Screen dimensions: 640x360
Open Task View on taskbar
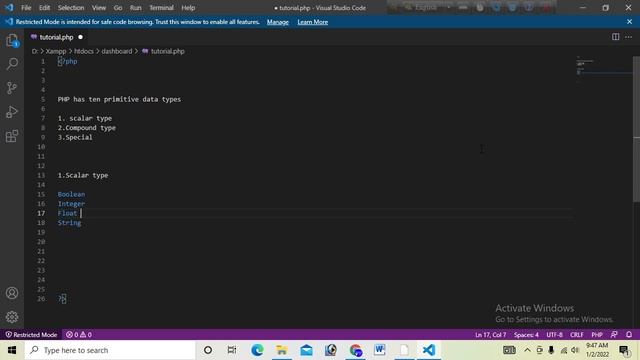(x=232, y=350)
